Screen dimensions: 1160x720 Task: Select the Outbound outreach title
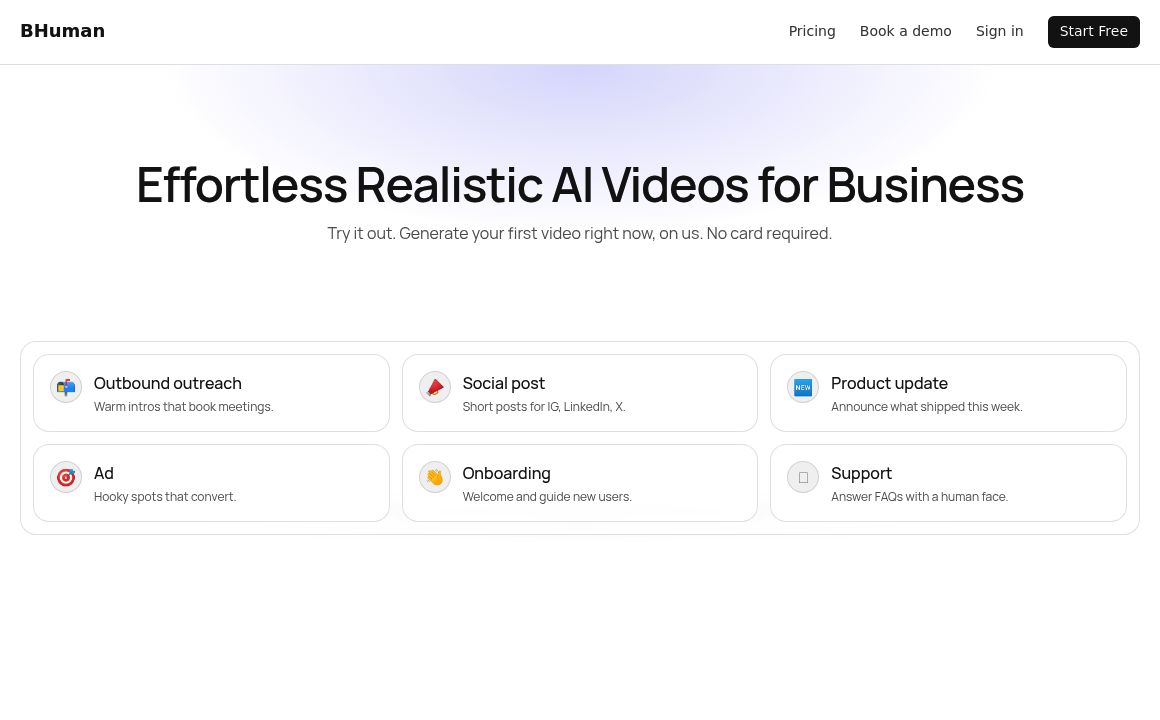pos(168,383)
